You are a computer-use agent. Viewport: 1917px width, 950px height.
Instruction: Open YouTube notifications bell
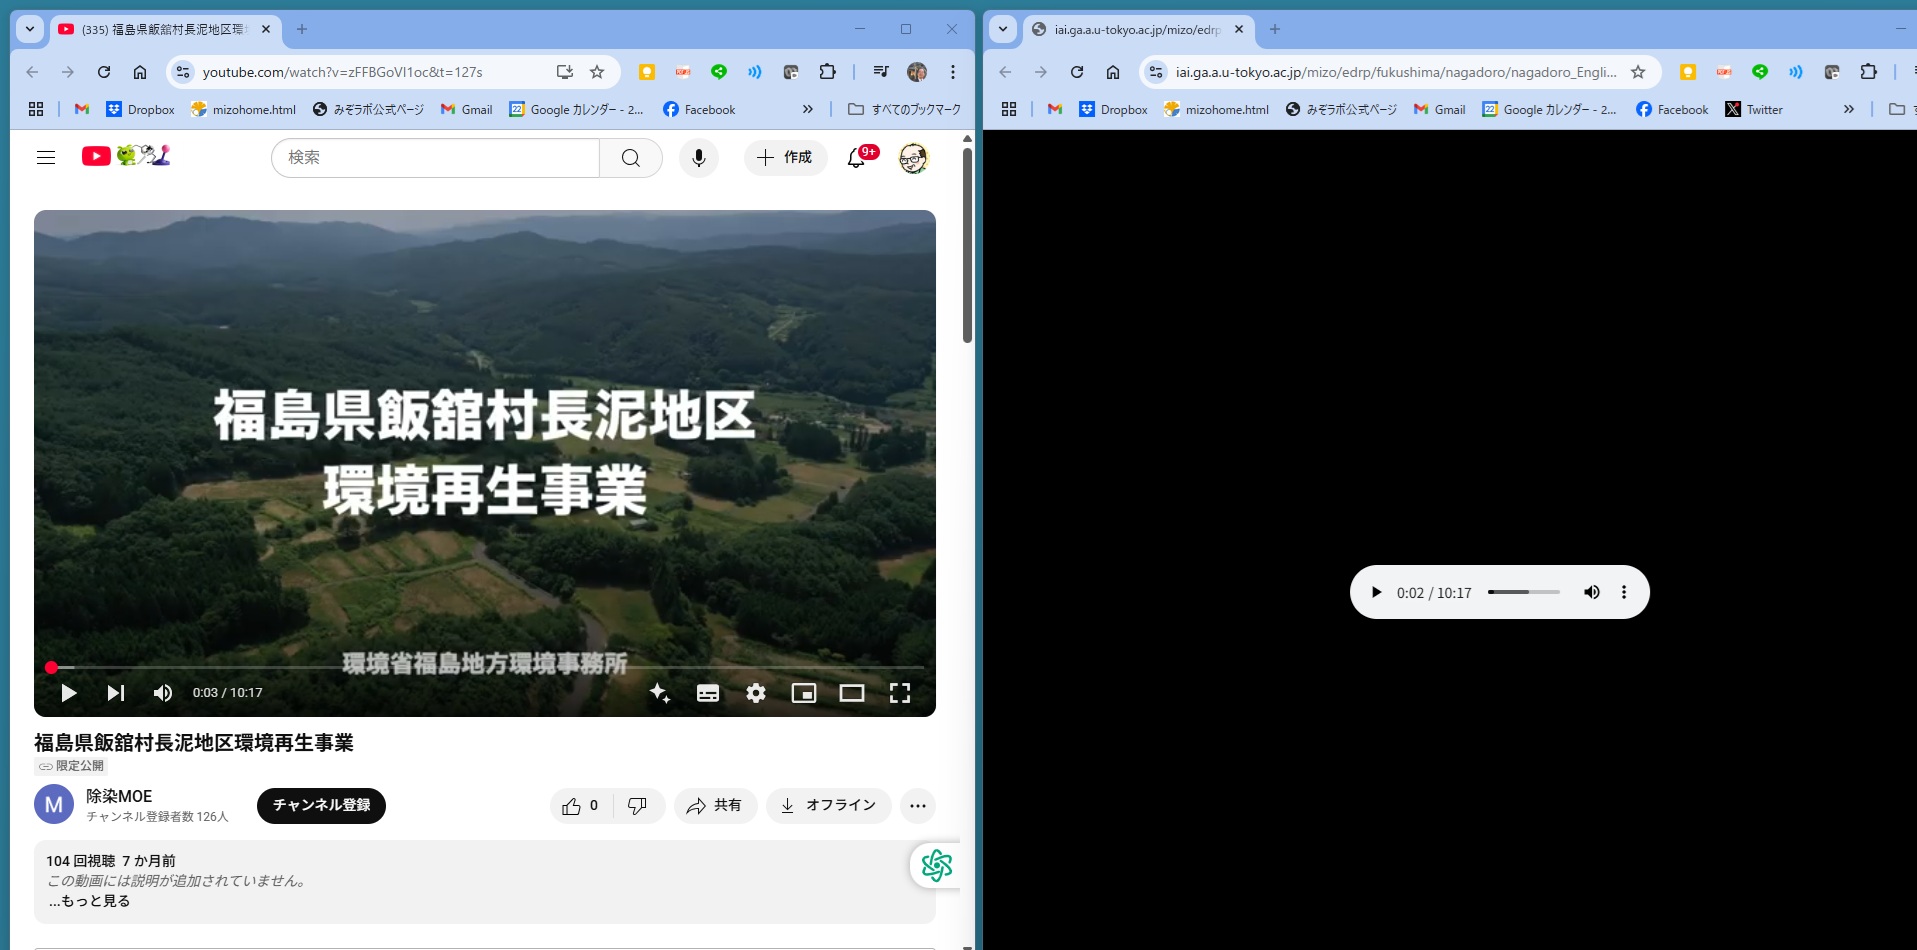coord(857,158)
